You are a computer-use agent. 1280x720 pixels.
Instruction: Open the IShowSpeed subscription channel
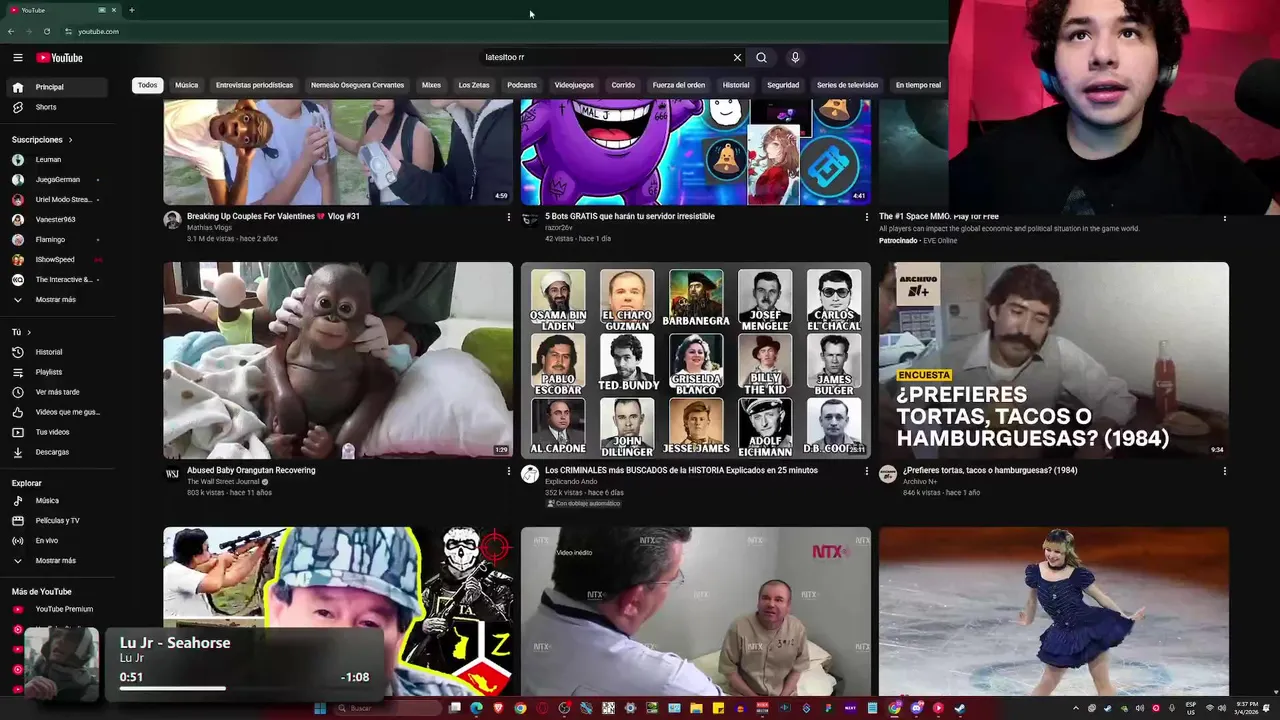click(x=57, y=260)
